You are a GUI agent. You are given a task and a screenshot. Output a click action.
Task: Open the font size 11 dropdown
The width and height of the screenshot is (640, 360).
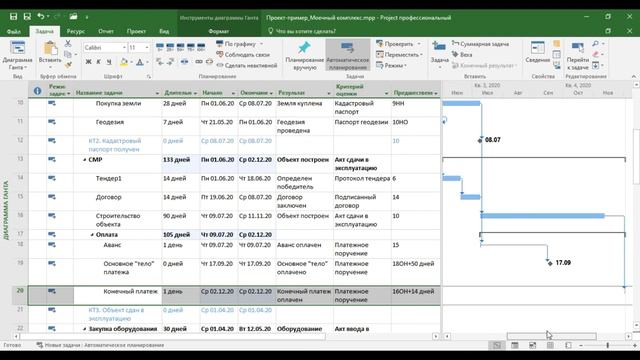(x=147, y=48)
